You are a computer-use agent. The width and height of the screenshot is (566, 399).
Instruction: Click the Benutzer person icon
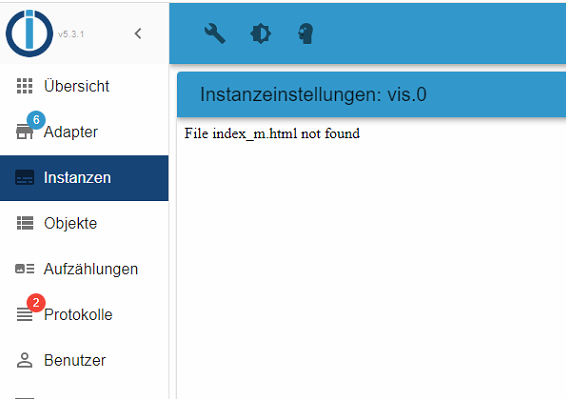(25, 360)
